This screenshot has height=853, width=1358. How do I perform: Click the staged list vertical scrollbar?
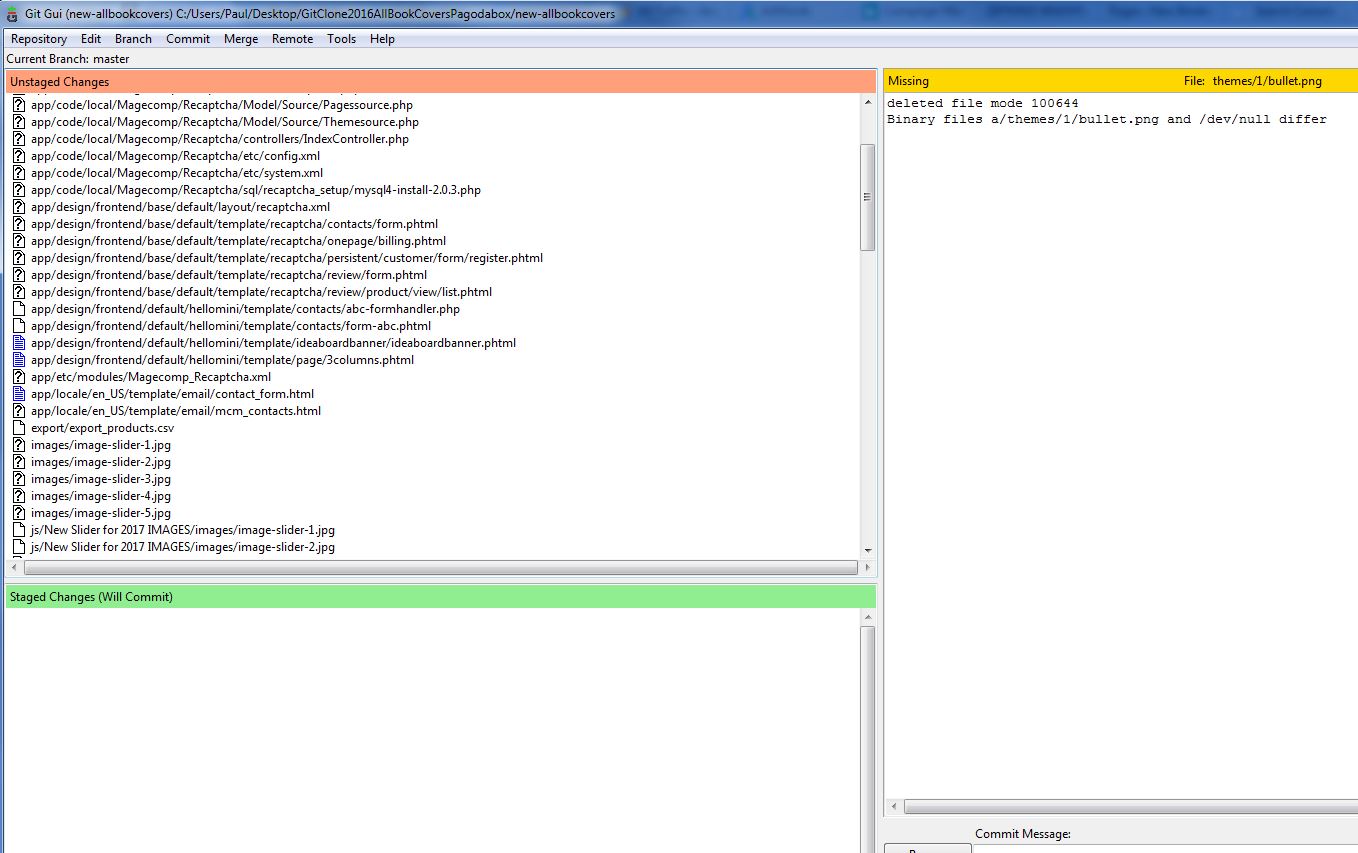point(868,738)
